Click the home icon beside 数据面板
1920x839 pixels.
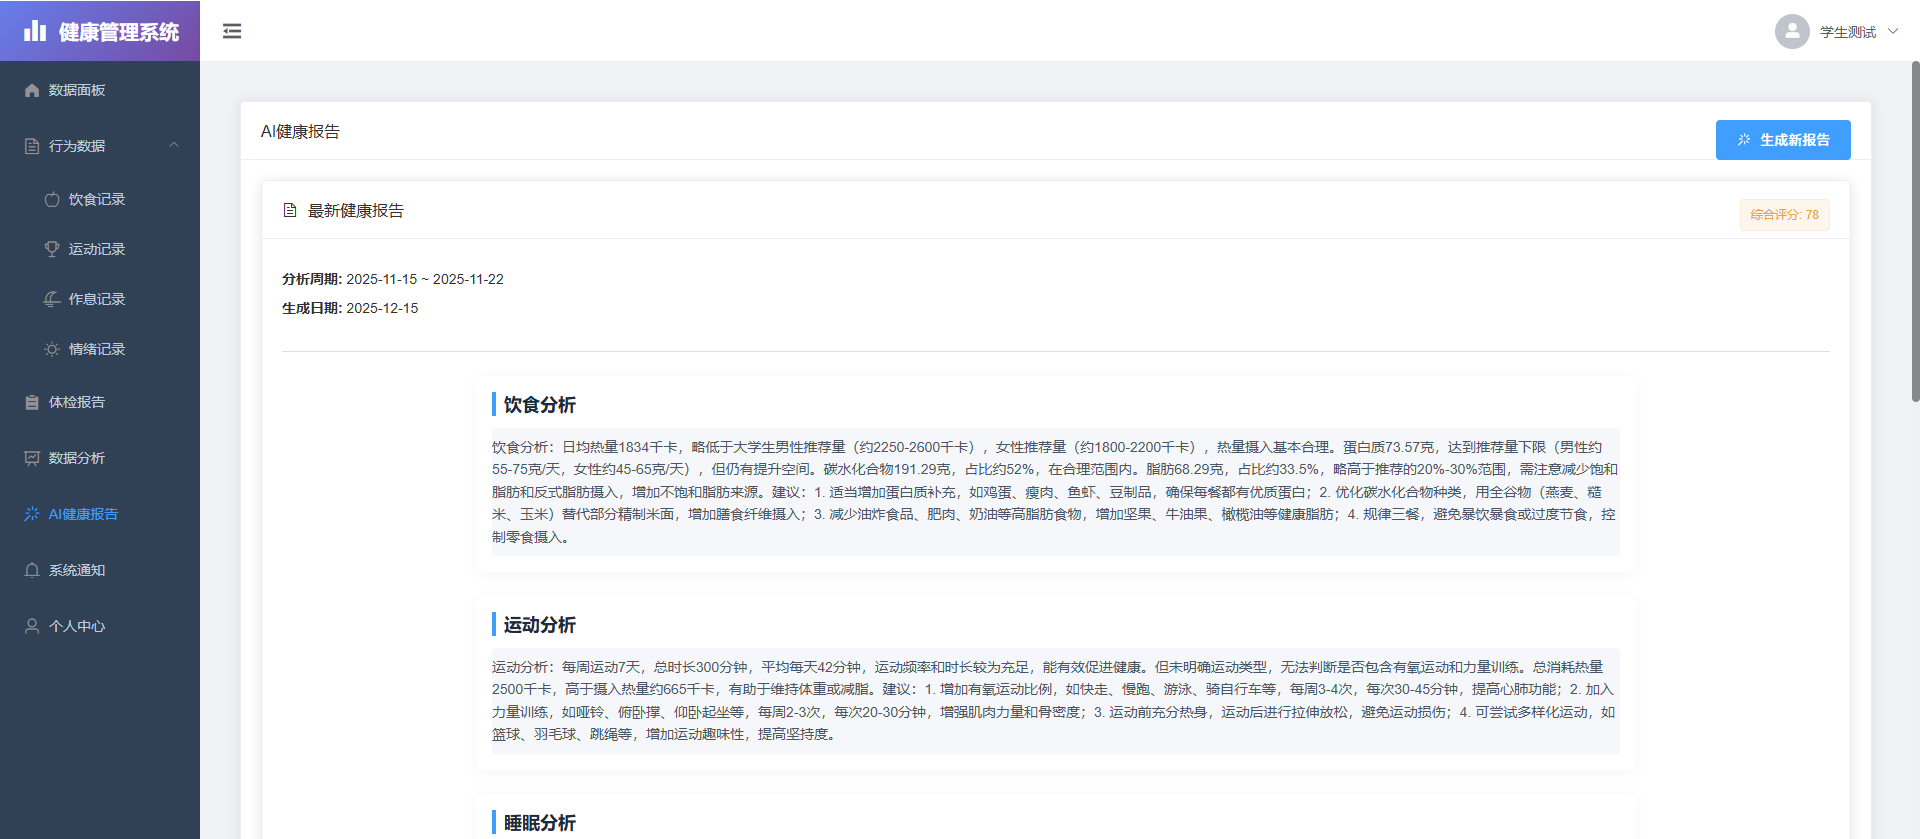[x=32, y=90]
